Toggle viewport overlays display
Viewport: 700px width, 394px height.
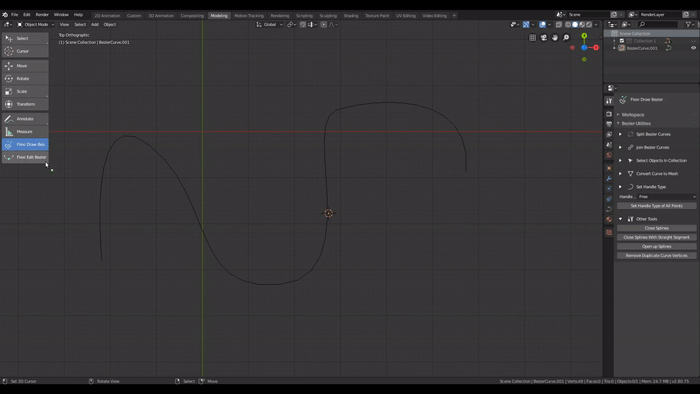tap(542, 25)
